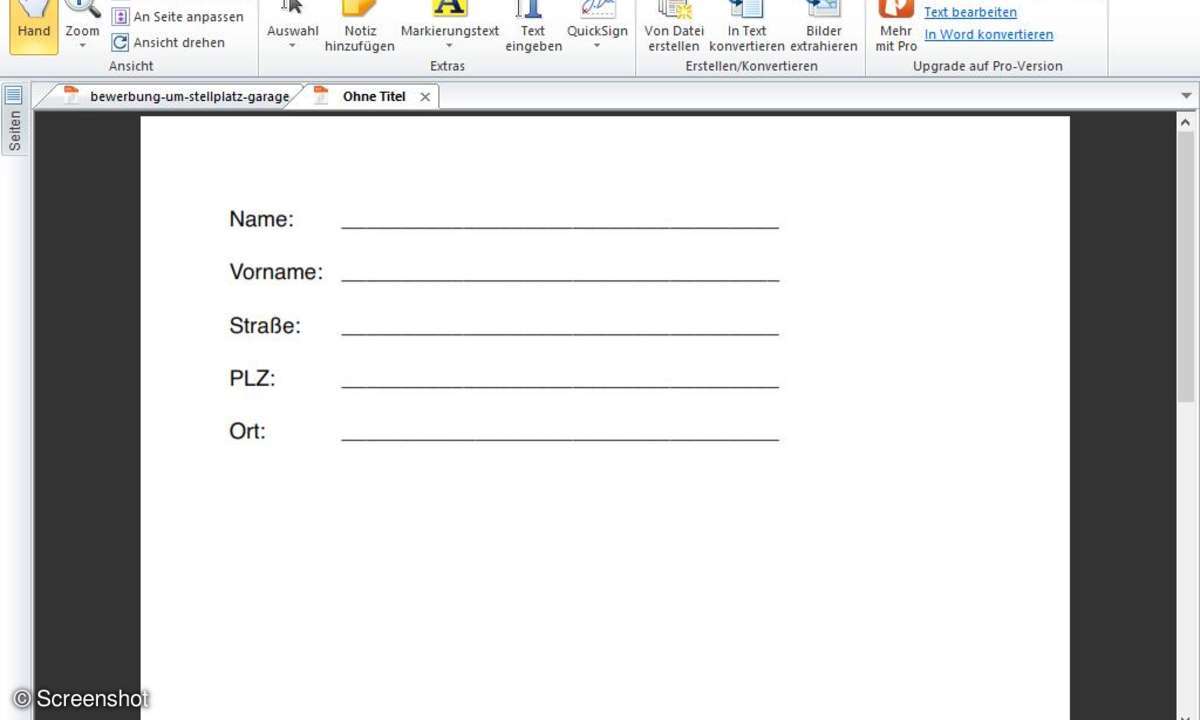Click the Vorname: label in document
Image resolution: width=1200 pixels, height=720 pixels.
[276, 272]
